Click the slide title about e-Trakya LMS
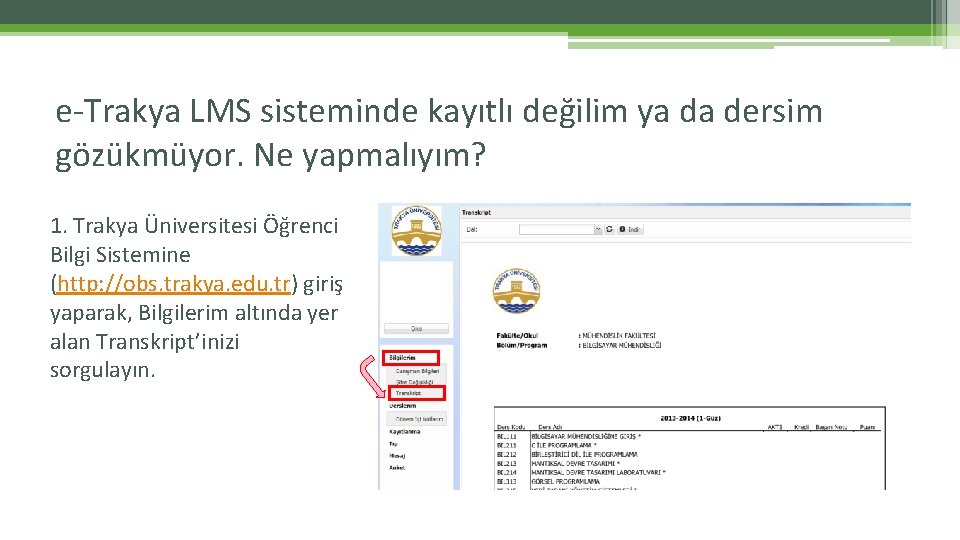Image resolution: width=960 pixels, height=540 pixels. 438,133
